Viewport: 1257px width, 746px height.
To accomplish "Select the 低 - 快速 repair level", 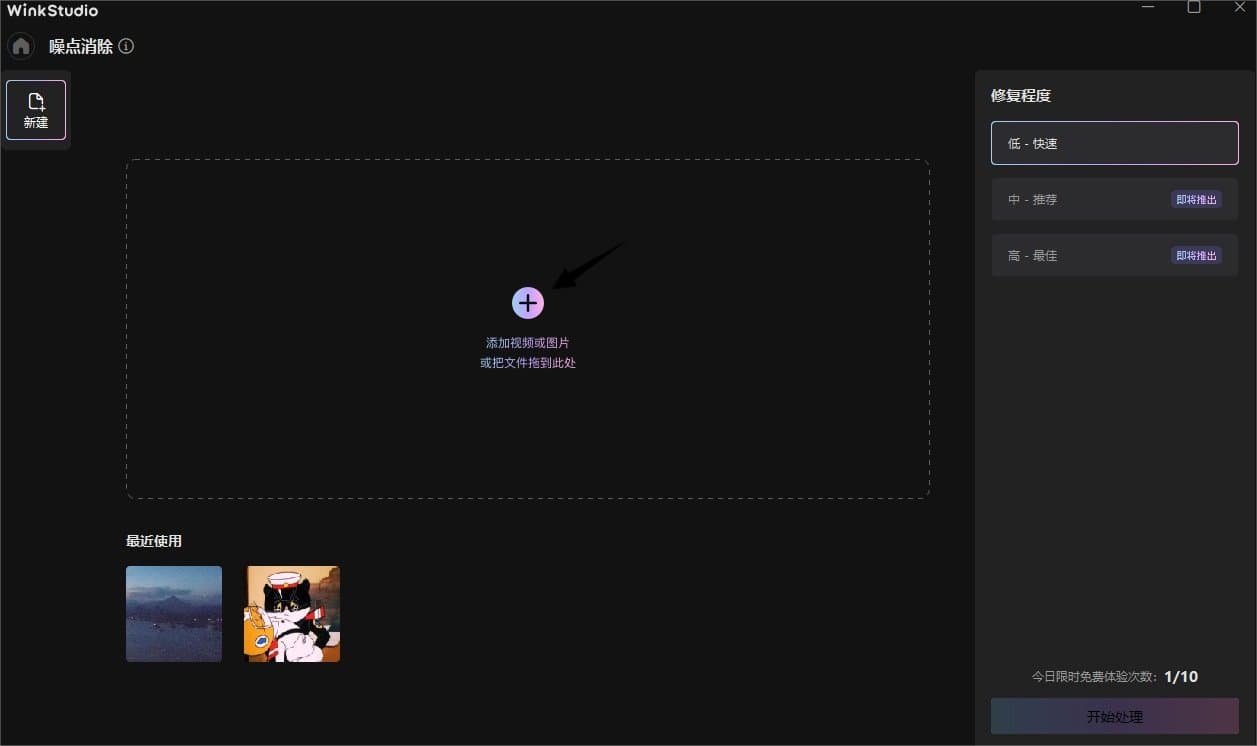I will 1114,143.
